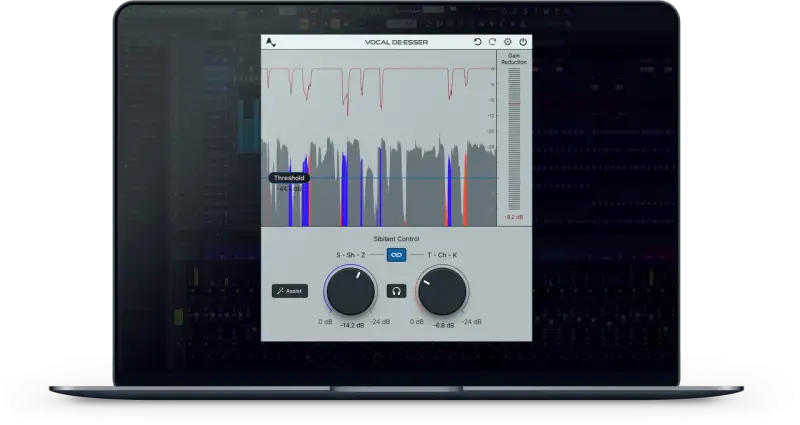Click the S - Sh - Z reduction knob
800x425 pixels.
point(351,291)
